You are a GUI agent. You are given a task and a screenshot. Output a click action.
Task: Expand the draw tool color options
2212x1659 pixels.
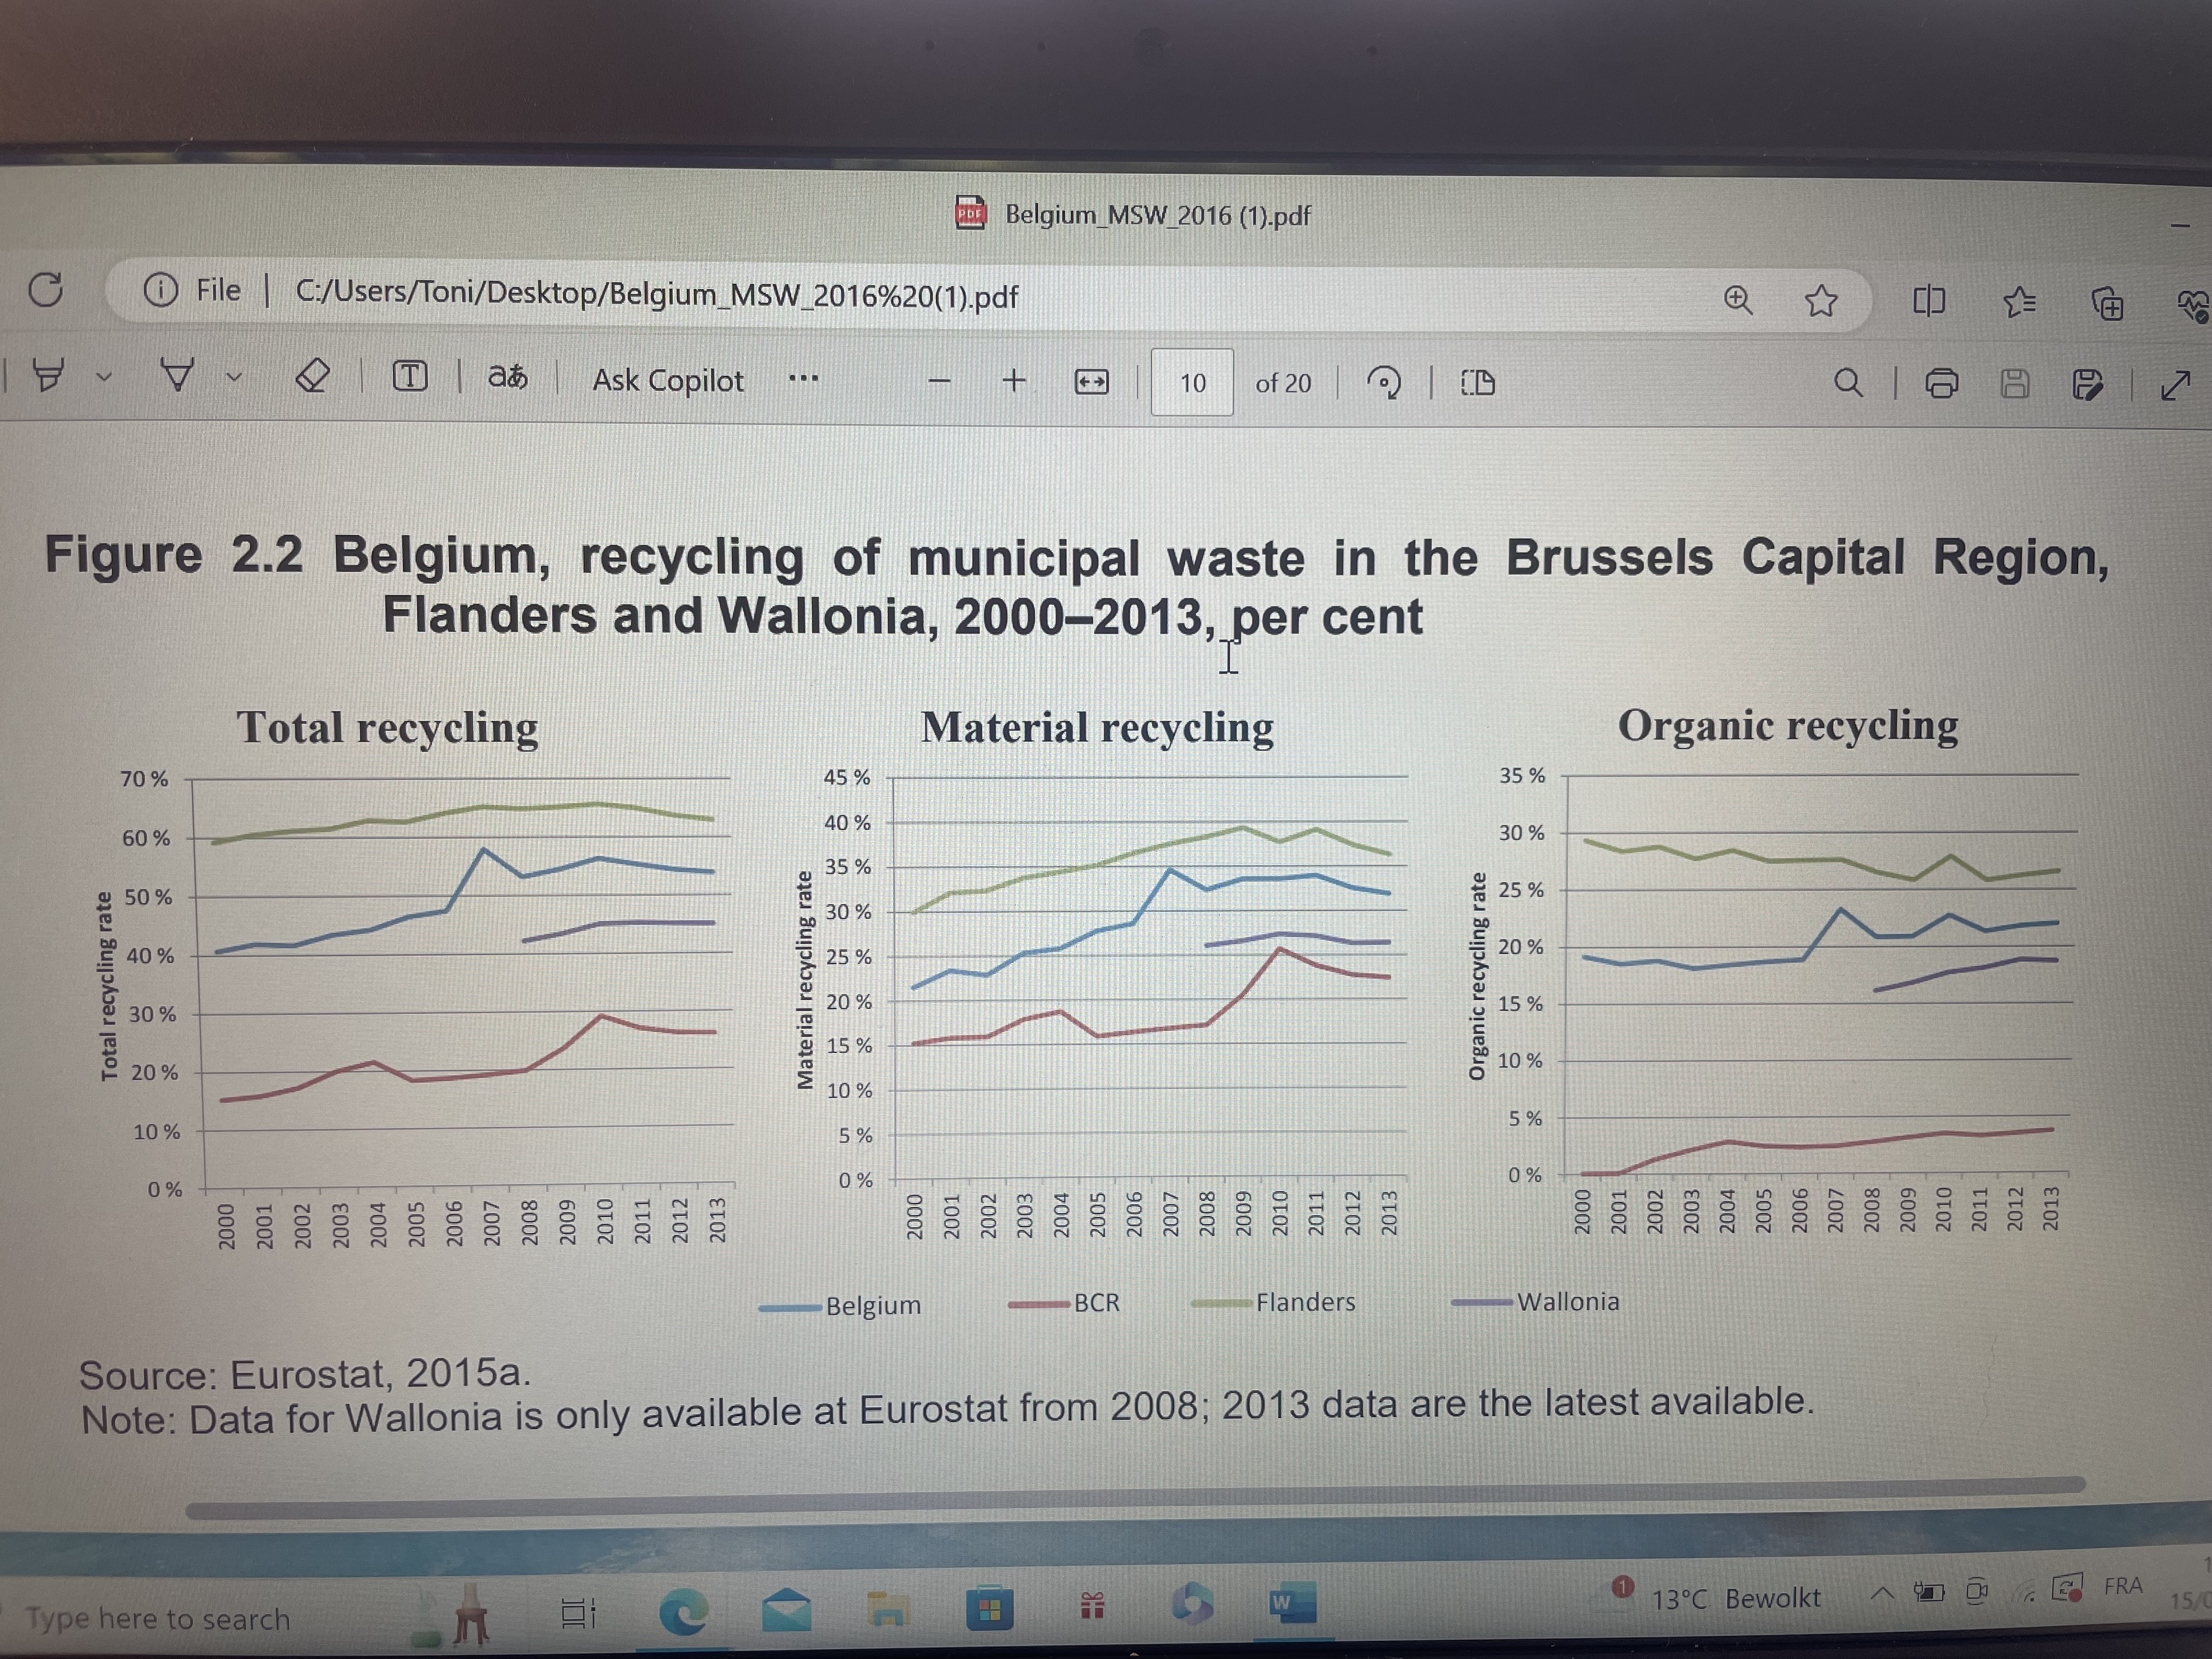234,378
